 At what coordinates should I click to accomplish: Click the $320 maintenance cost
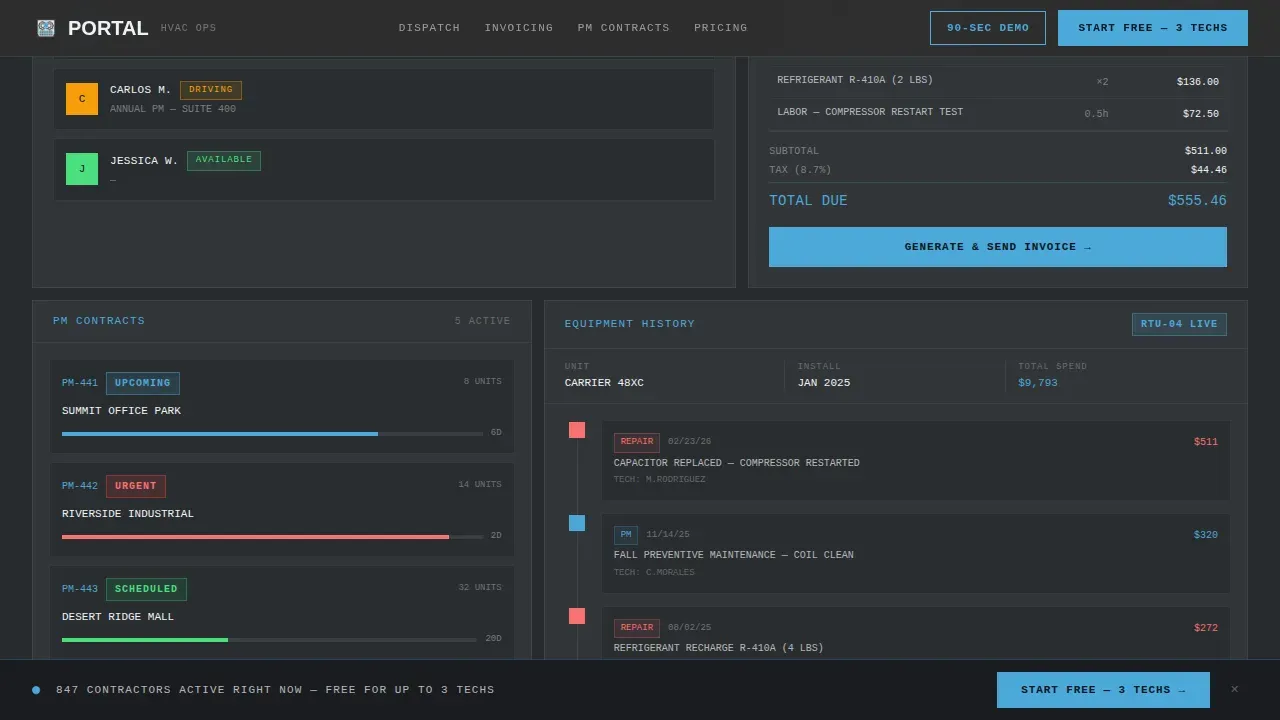pyautogui.click(x=1206, y=535)
